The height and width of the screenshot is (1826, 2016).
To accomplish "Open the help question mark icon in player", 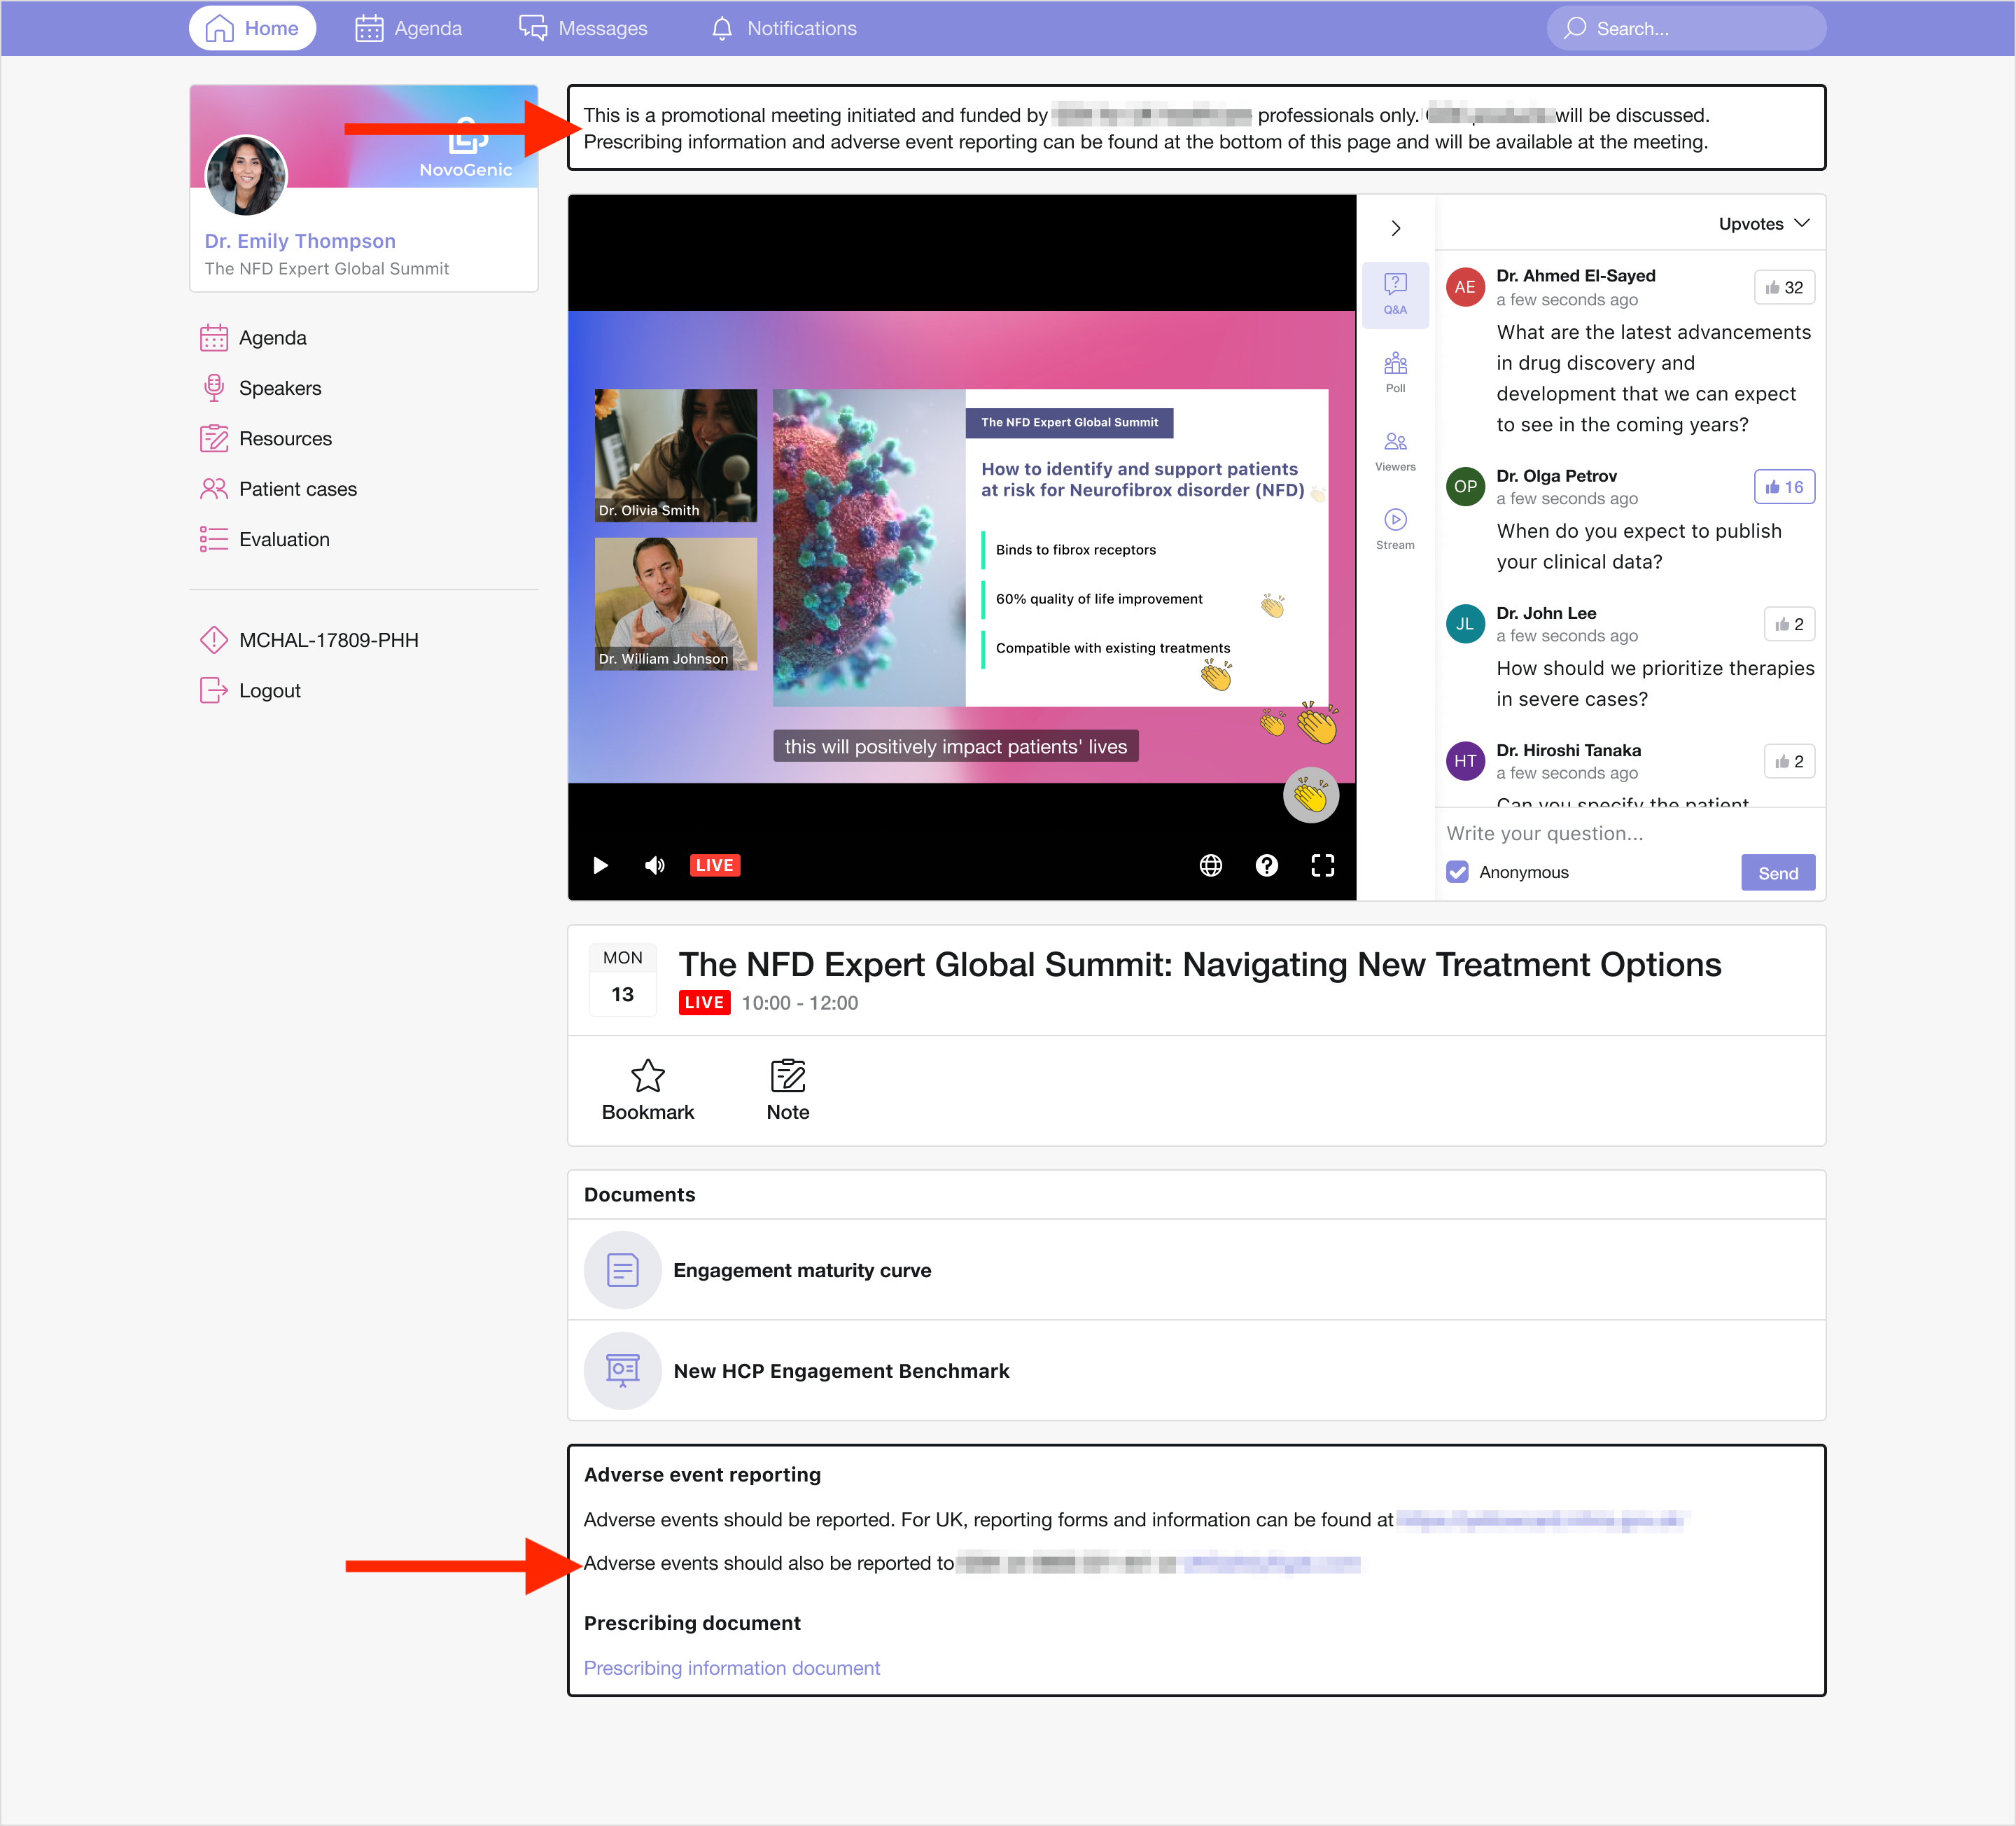I will (1266, 865).
